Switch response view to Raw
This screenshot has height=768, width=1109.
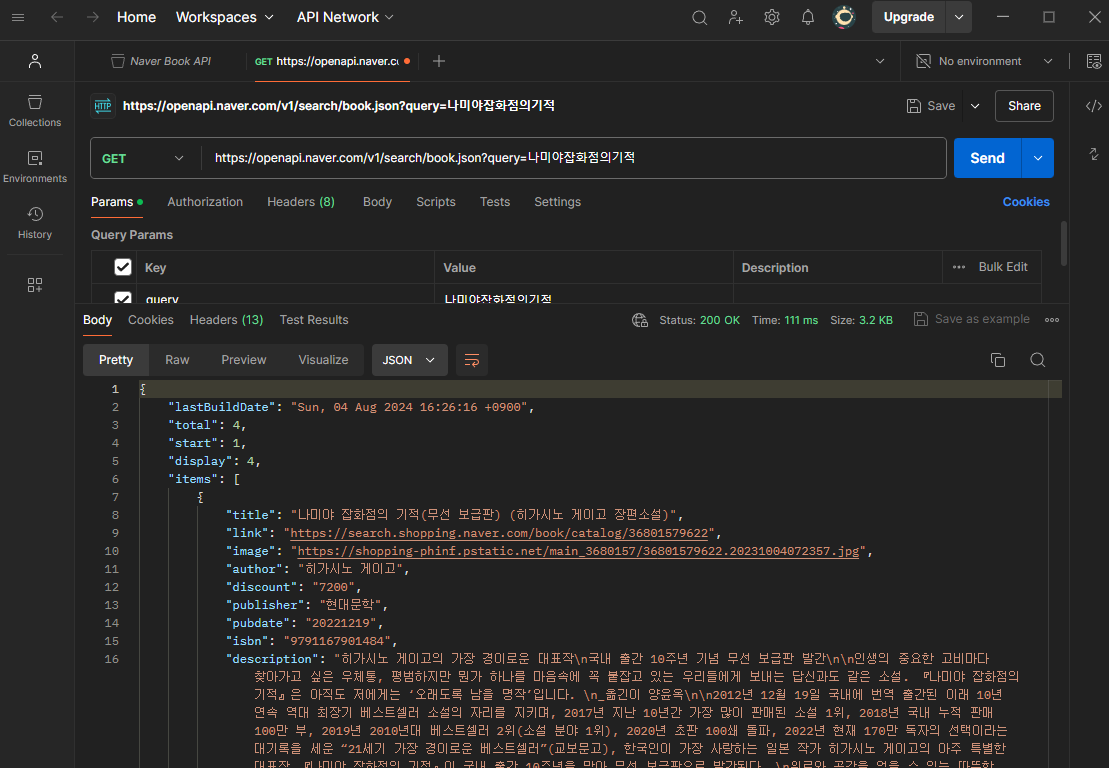(177, 360)
